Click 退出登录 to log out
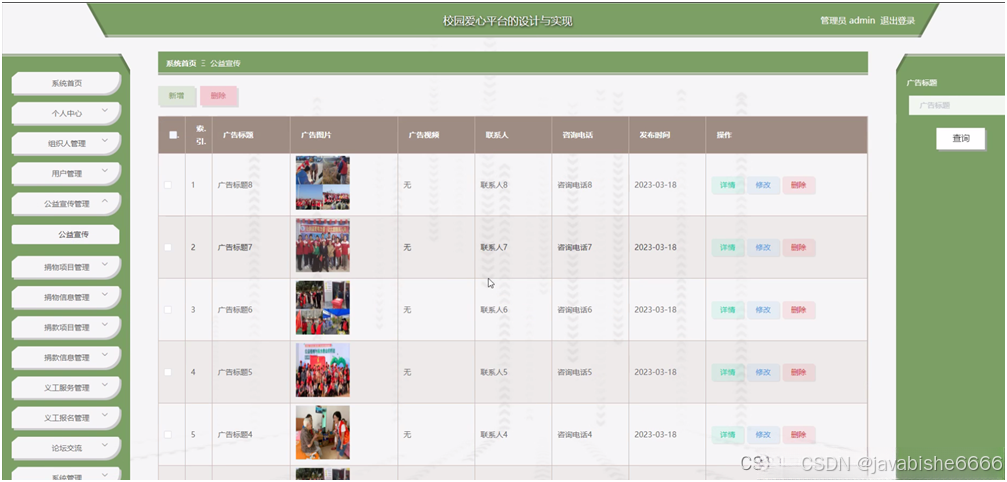Image resolution: width=1007 pixels, height=482 pixels. (x=897, y=21)
